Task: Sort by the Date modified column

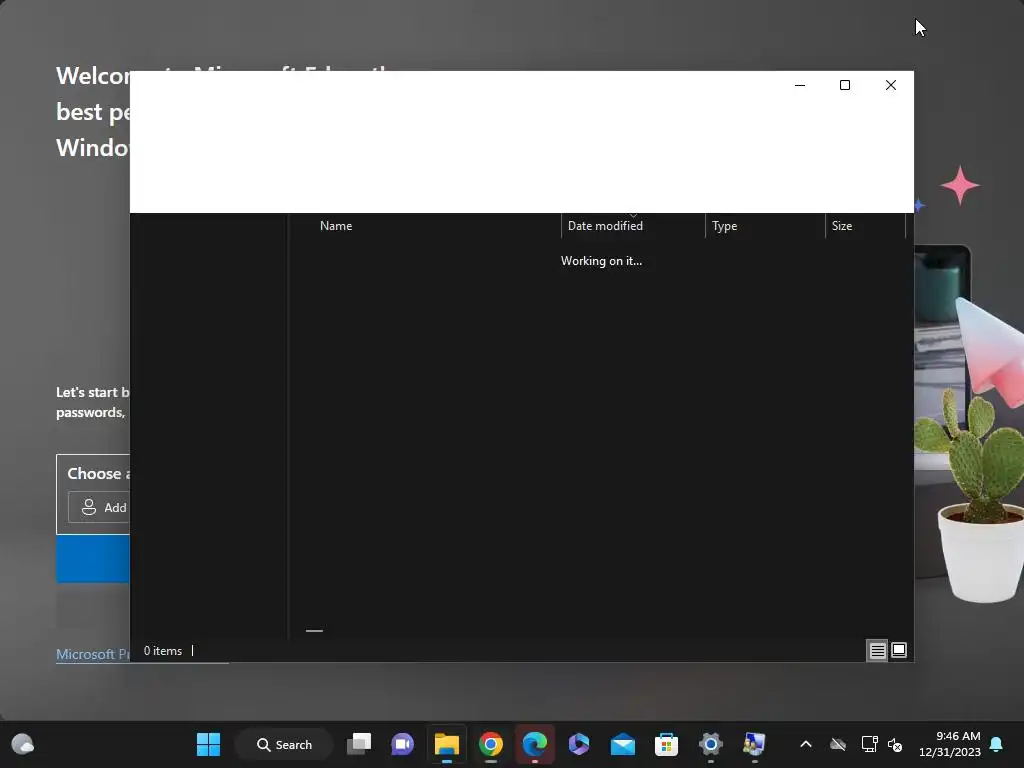Action: coord(633,226)
